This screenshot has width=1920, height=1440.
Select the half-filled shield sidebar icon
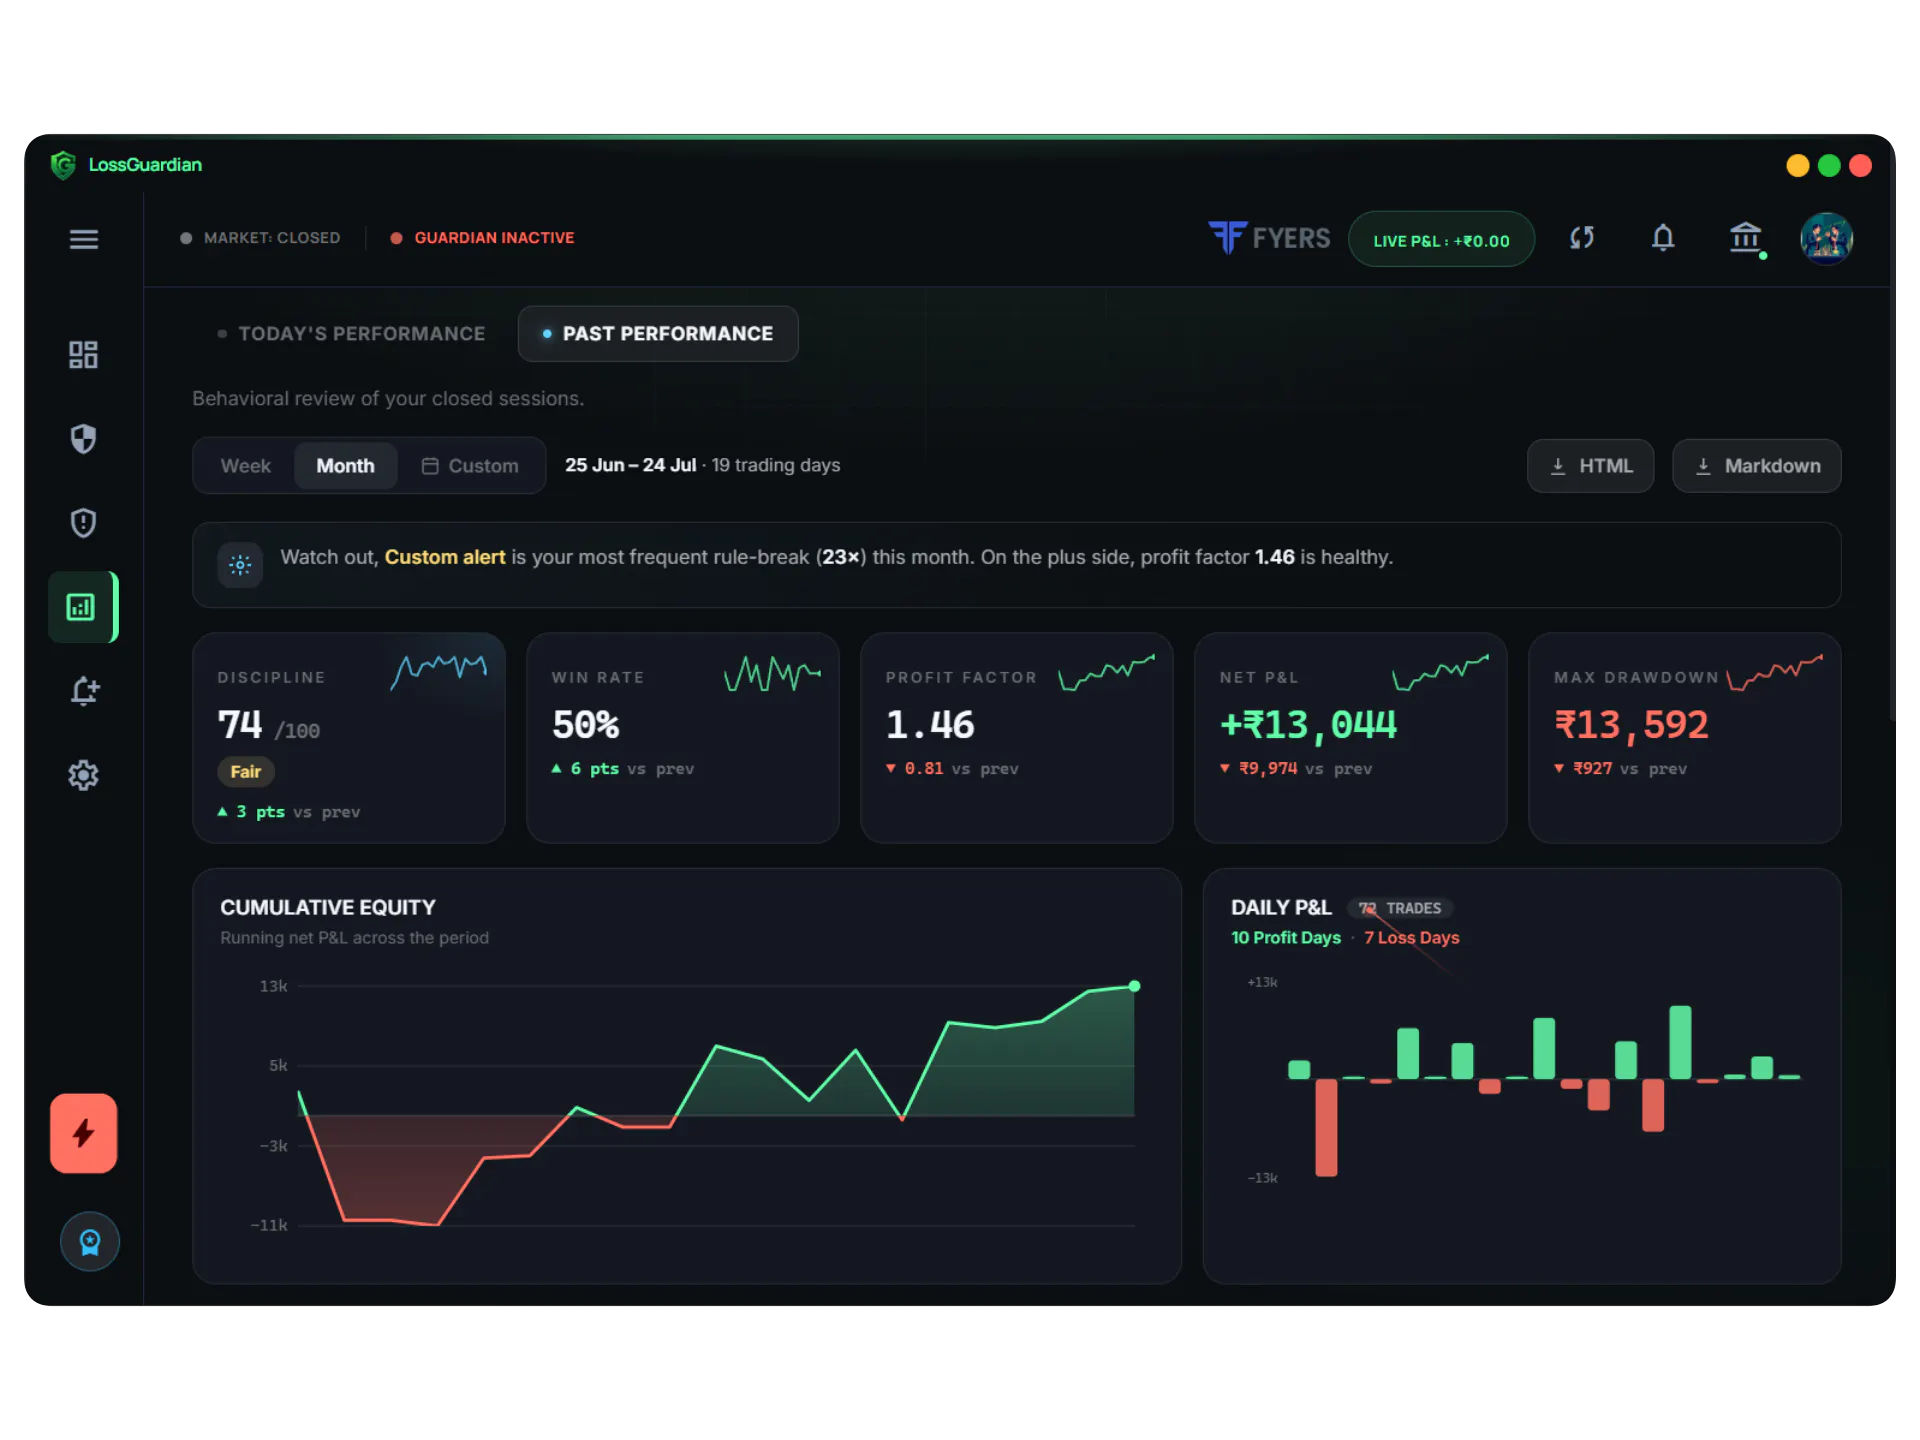coord(83,439)
